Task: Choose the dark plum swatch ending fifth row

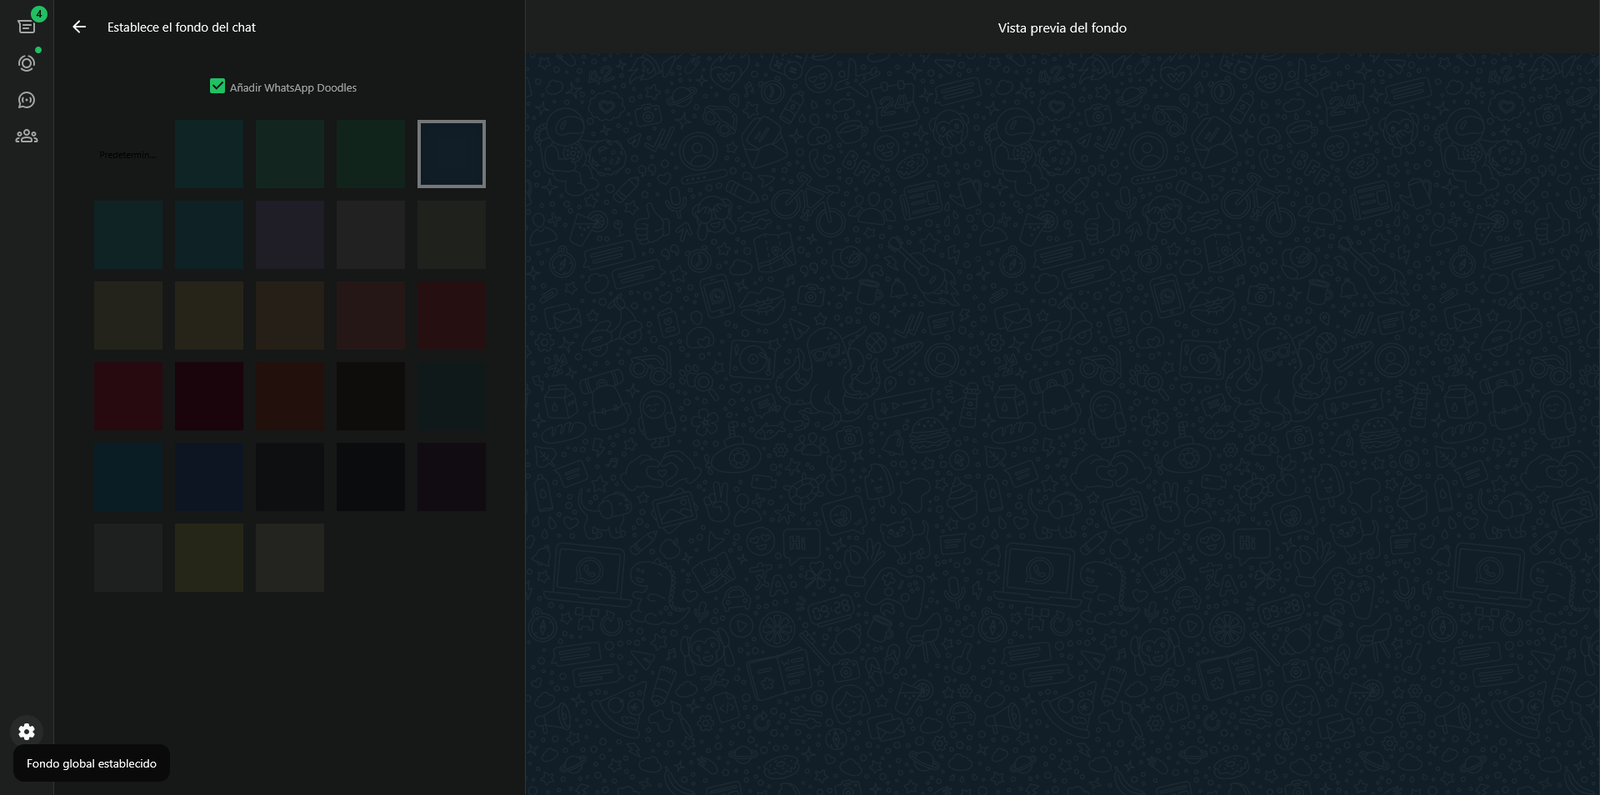Action: (x=452, y=477)
